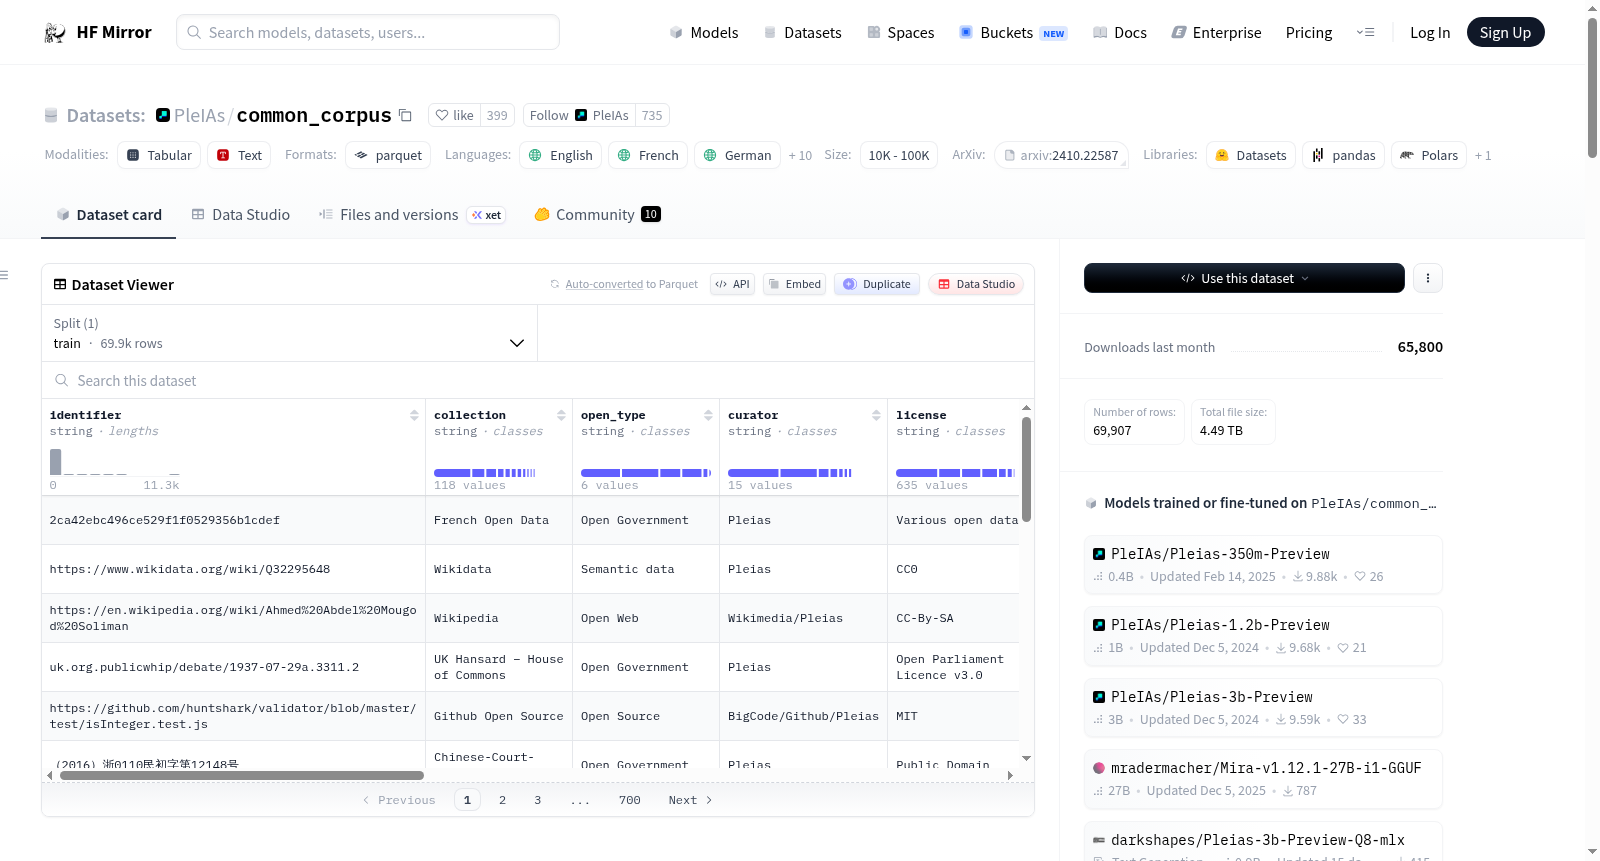Viewport: 1600px width, 861px height.
Task: Select the 10K - 100K size tag
Action: [x=899, y=156]
